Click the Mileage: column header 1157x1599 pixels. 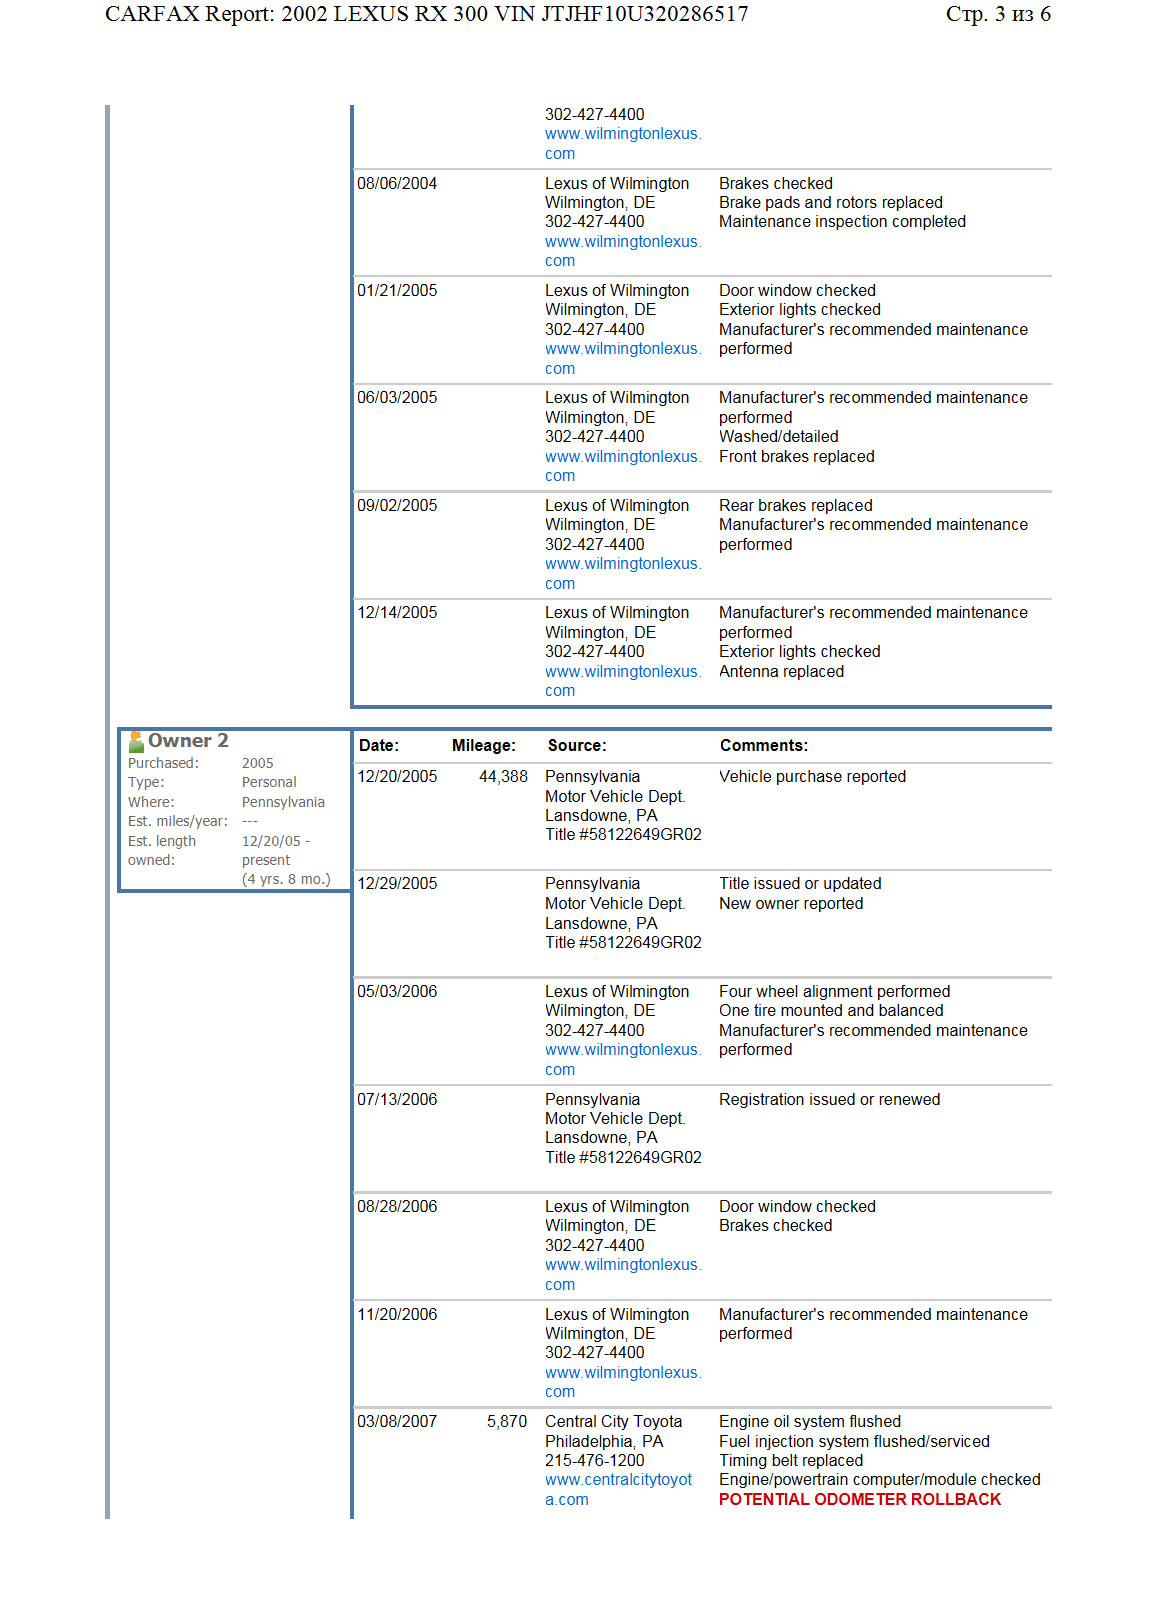click(484, 746)
